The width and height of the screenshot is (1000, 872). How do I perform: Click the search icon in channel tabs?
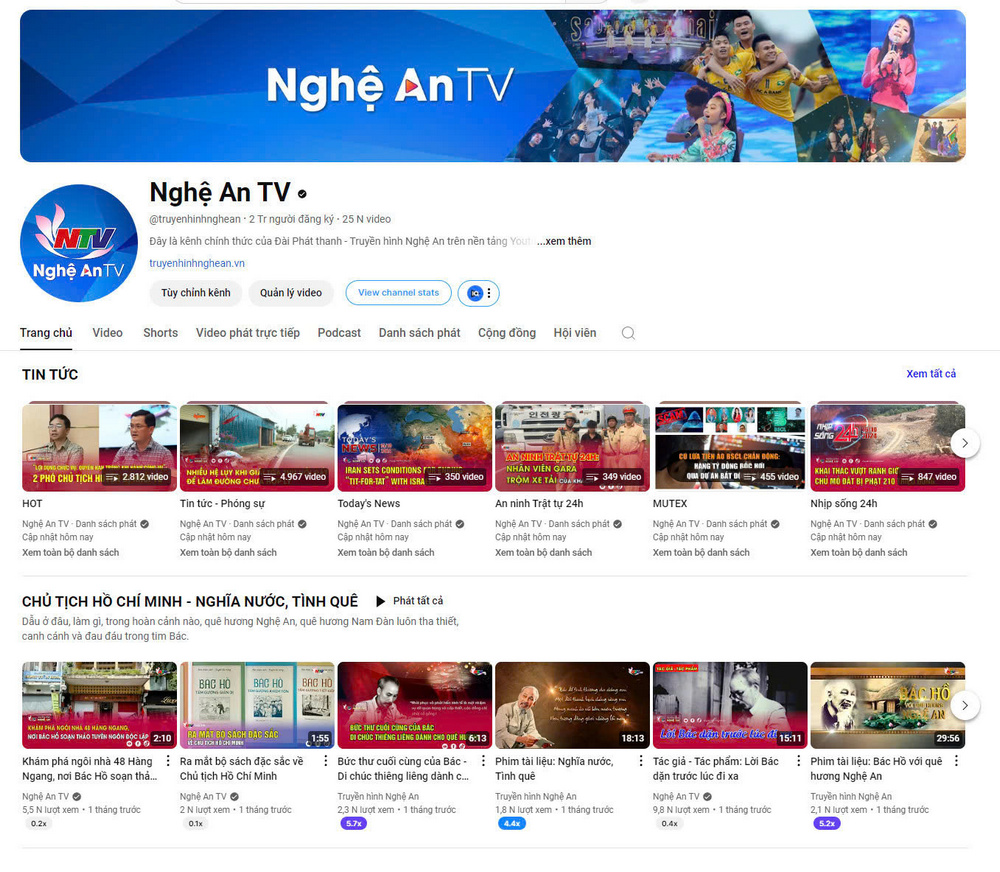click(628, 333)
